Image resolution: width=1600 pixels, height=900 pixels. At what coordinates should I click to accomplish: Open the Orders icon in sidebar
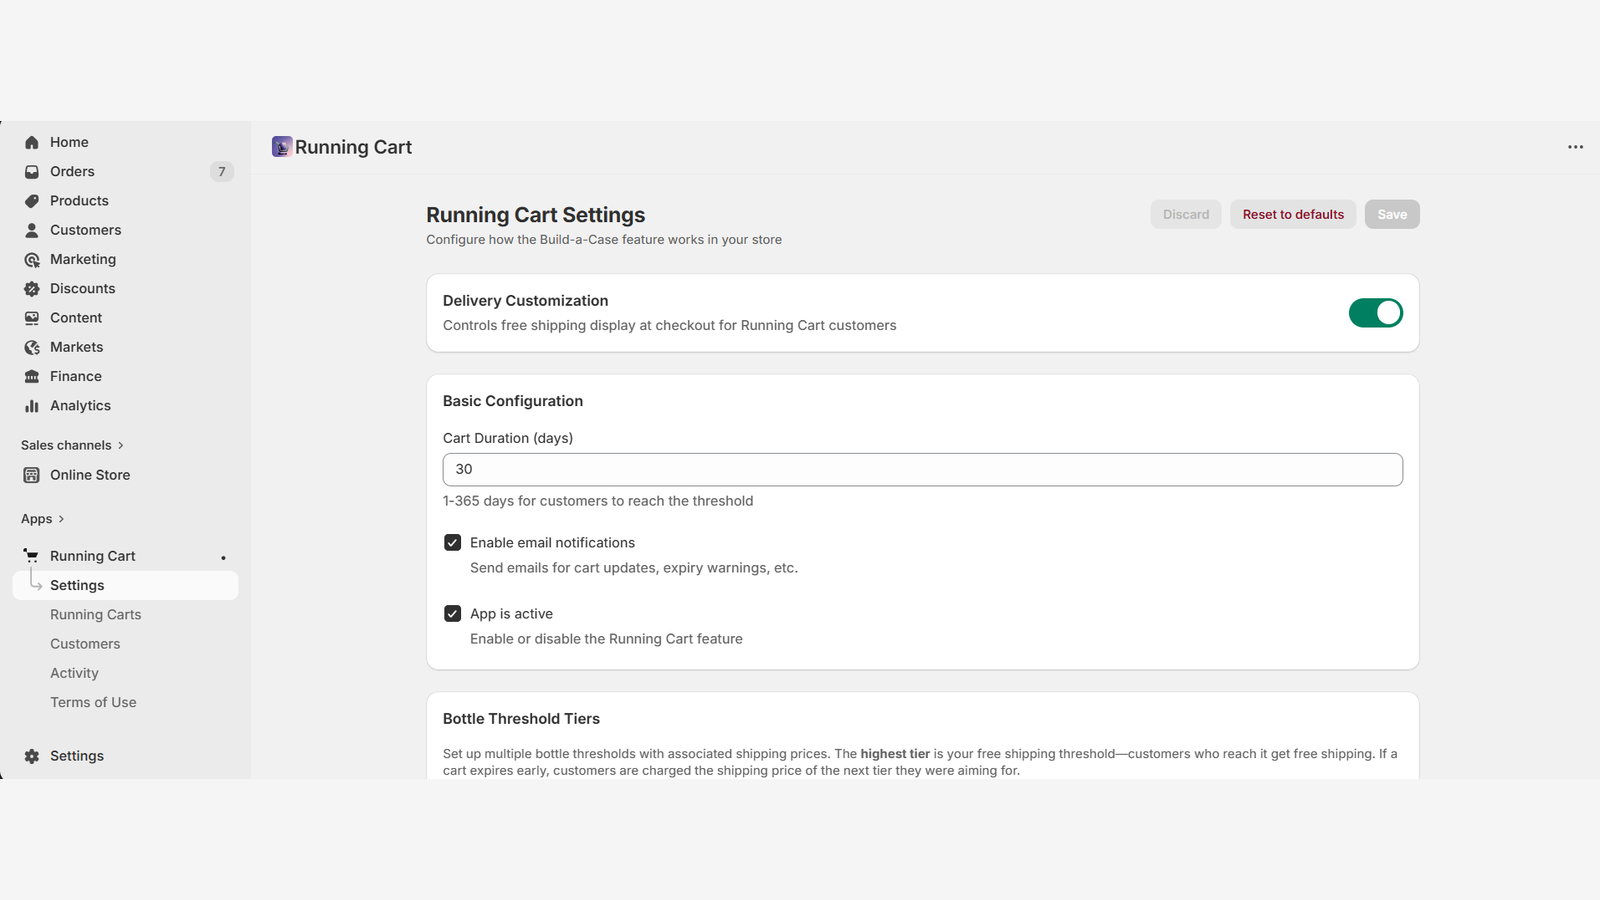(32, 171)
